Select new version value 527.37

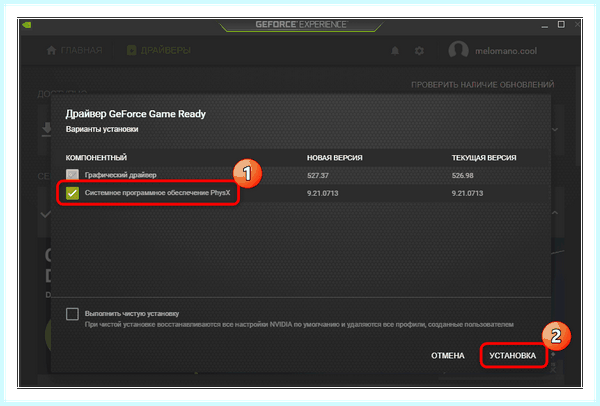(x=318, y=176)
